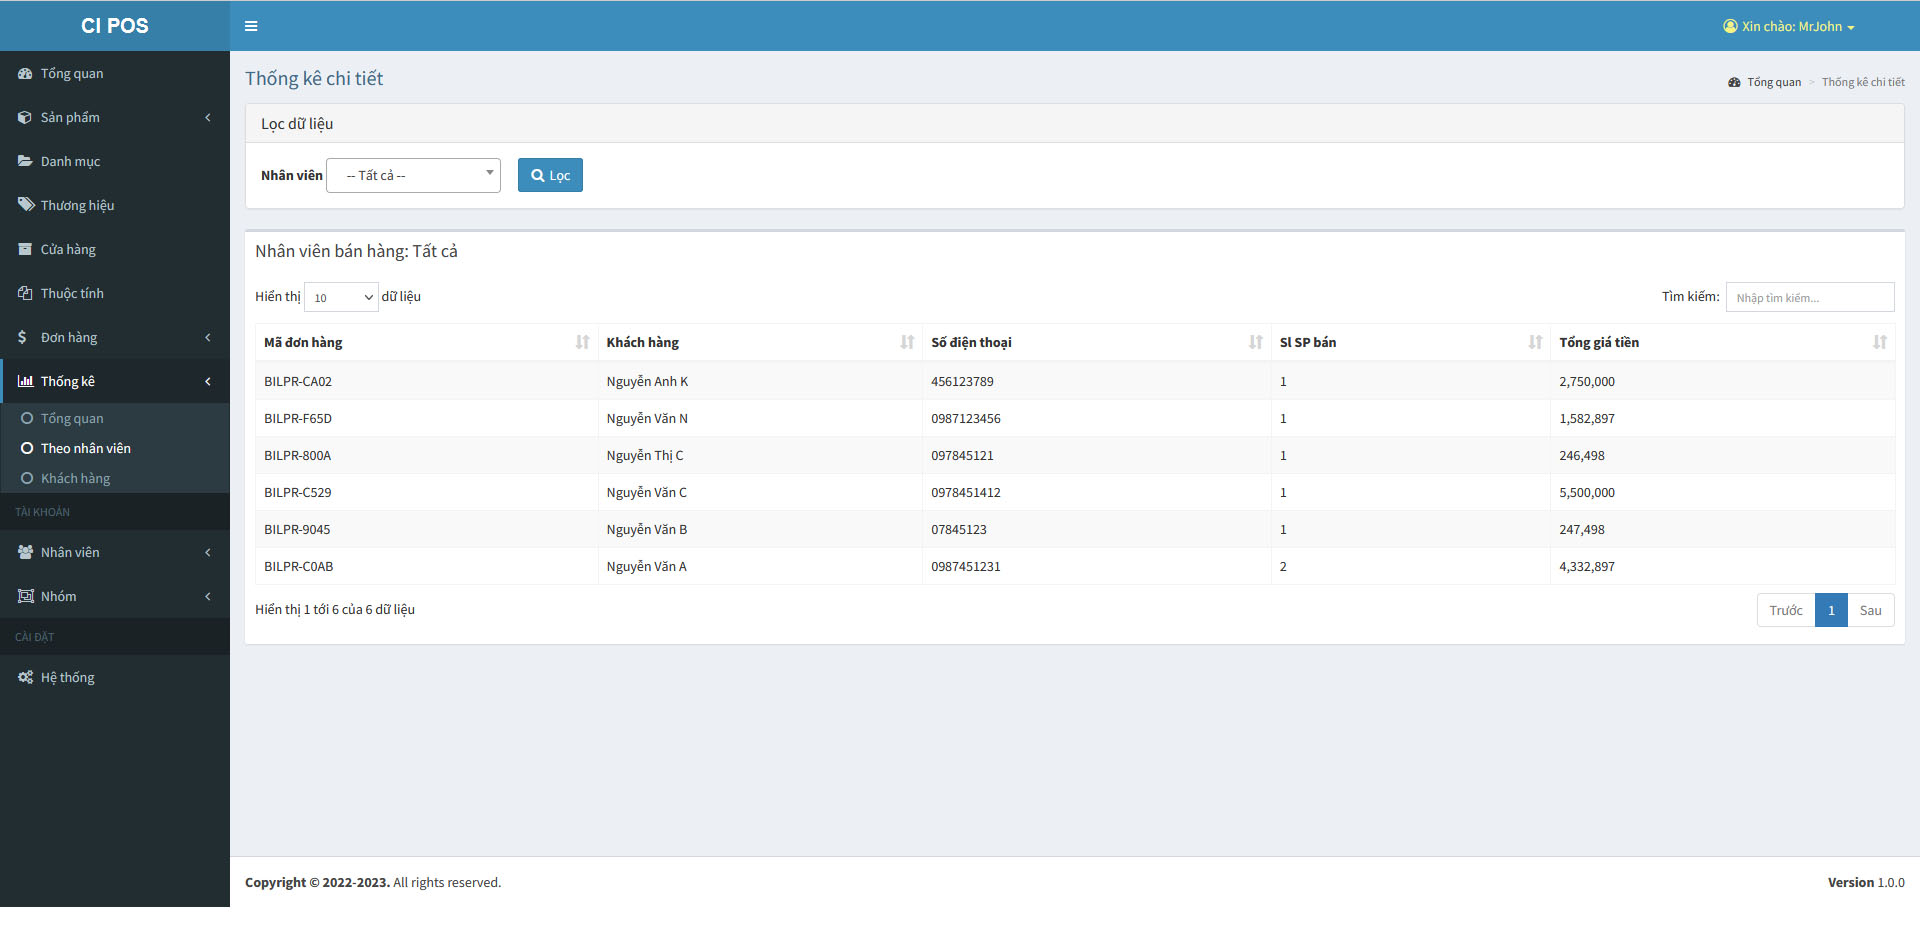
Task: Open the Nhân viên filter dropdown
Action: (413, 175)
